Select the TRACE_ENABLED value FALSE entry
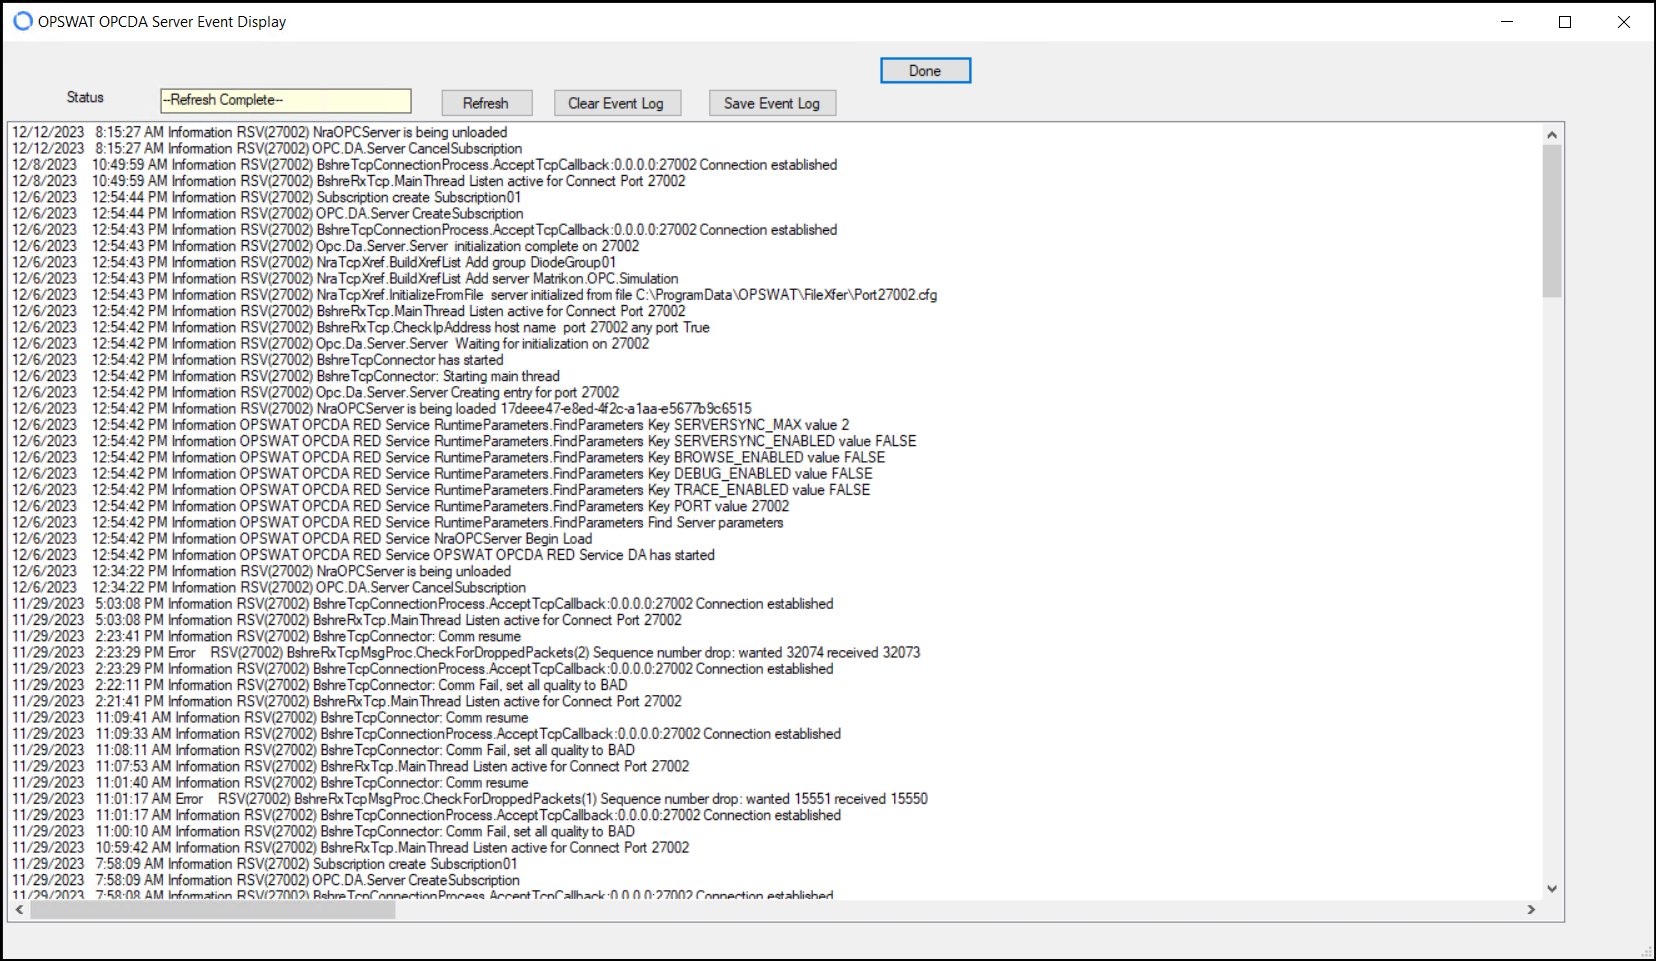1656x961 pixels. click(x=441, y=490)
